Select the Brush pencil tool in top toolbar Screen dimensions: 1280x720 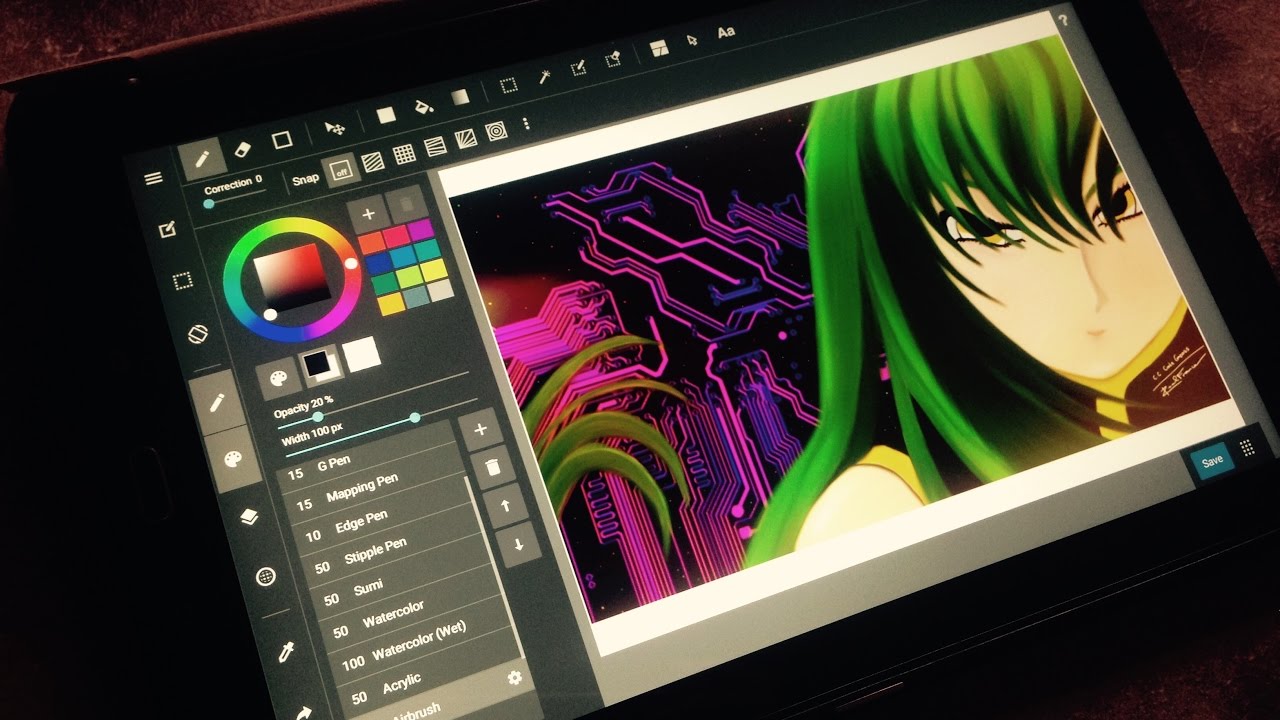click(x=202, y=158)
